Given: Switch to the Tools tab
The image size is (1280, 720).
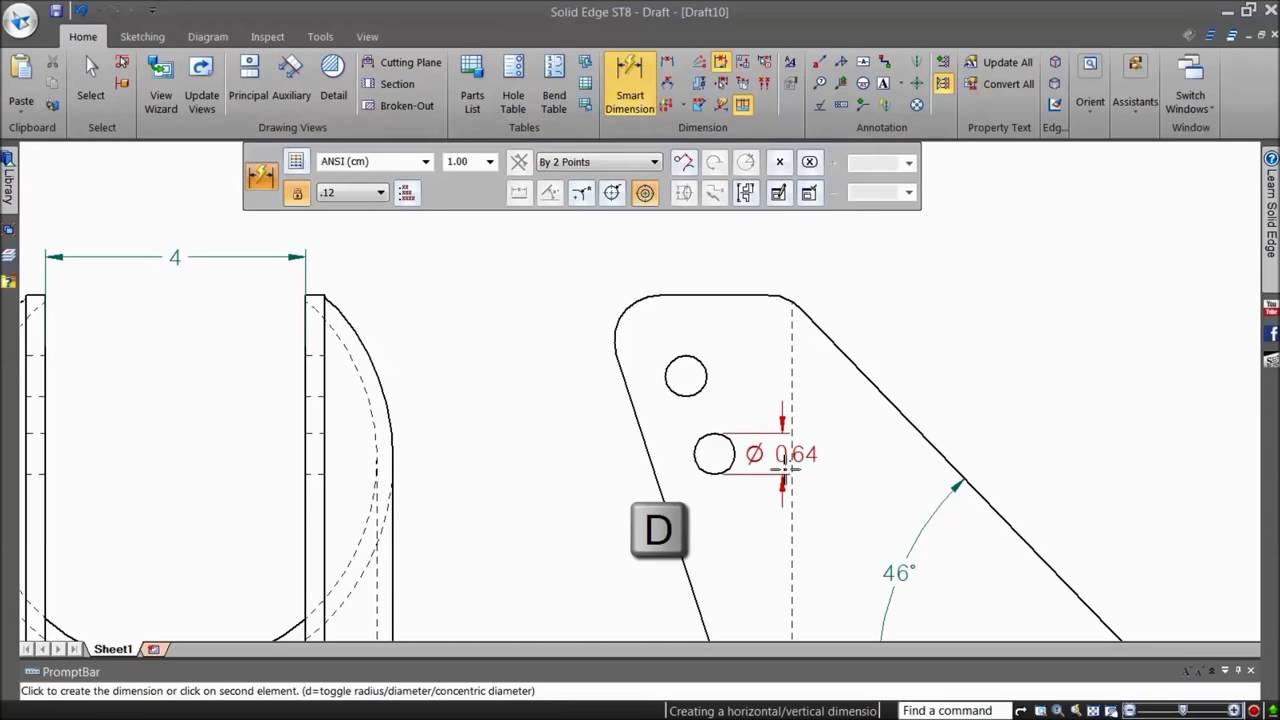Looking at the screenshot, I should click(320, 37).
